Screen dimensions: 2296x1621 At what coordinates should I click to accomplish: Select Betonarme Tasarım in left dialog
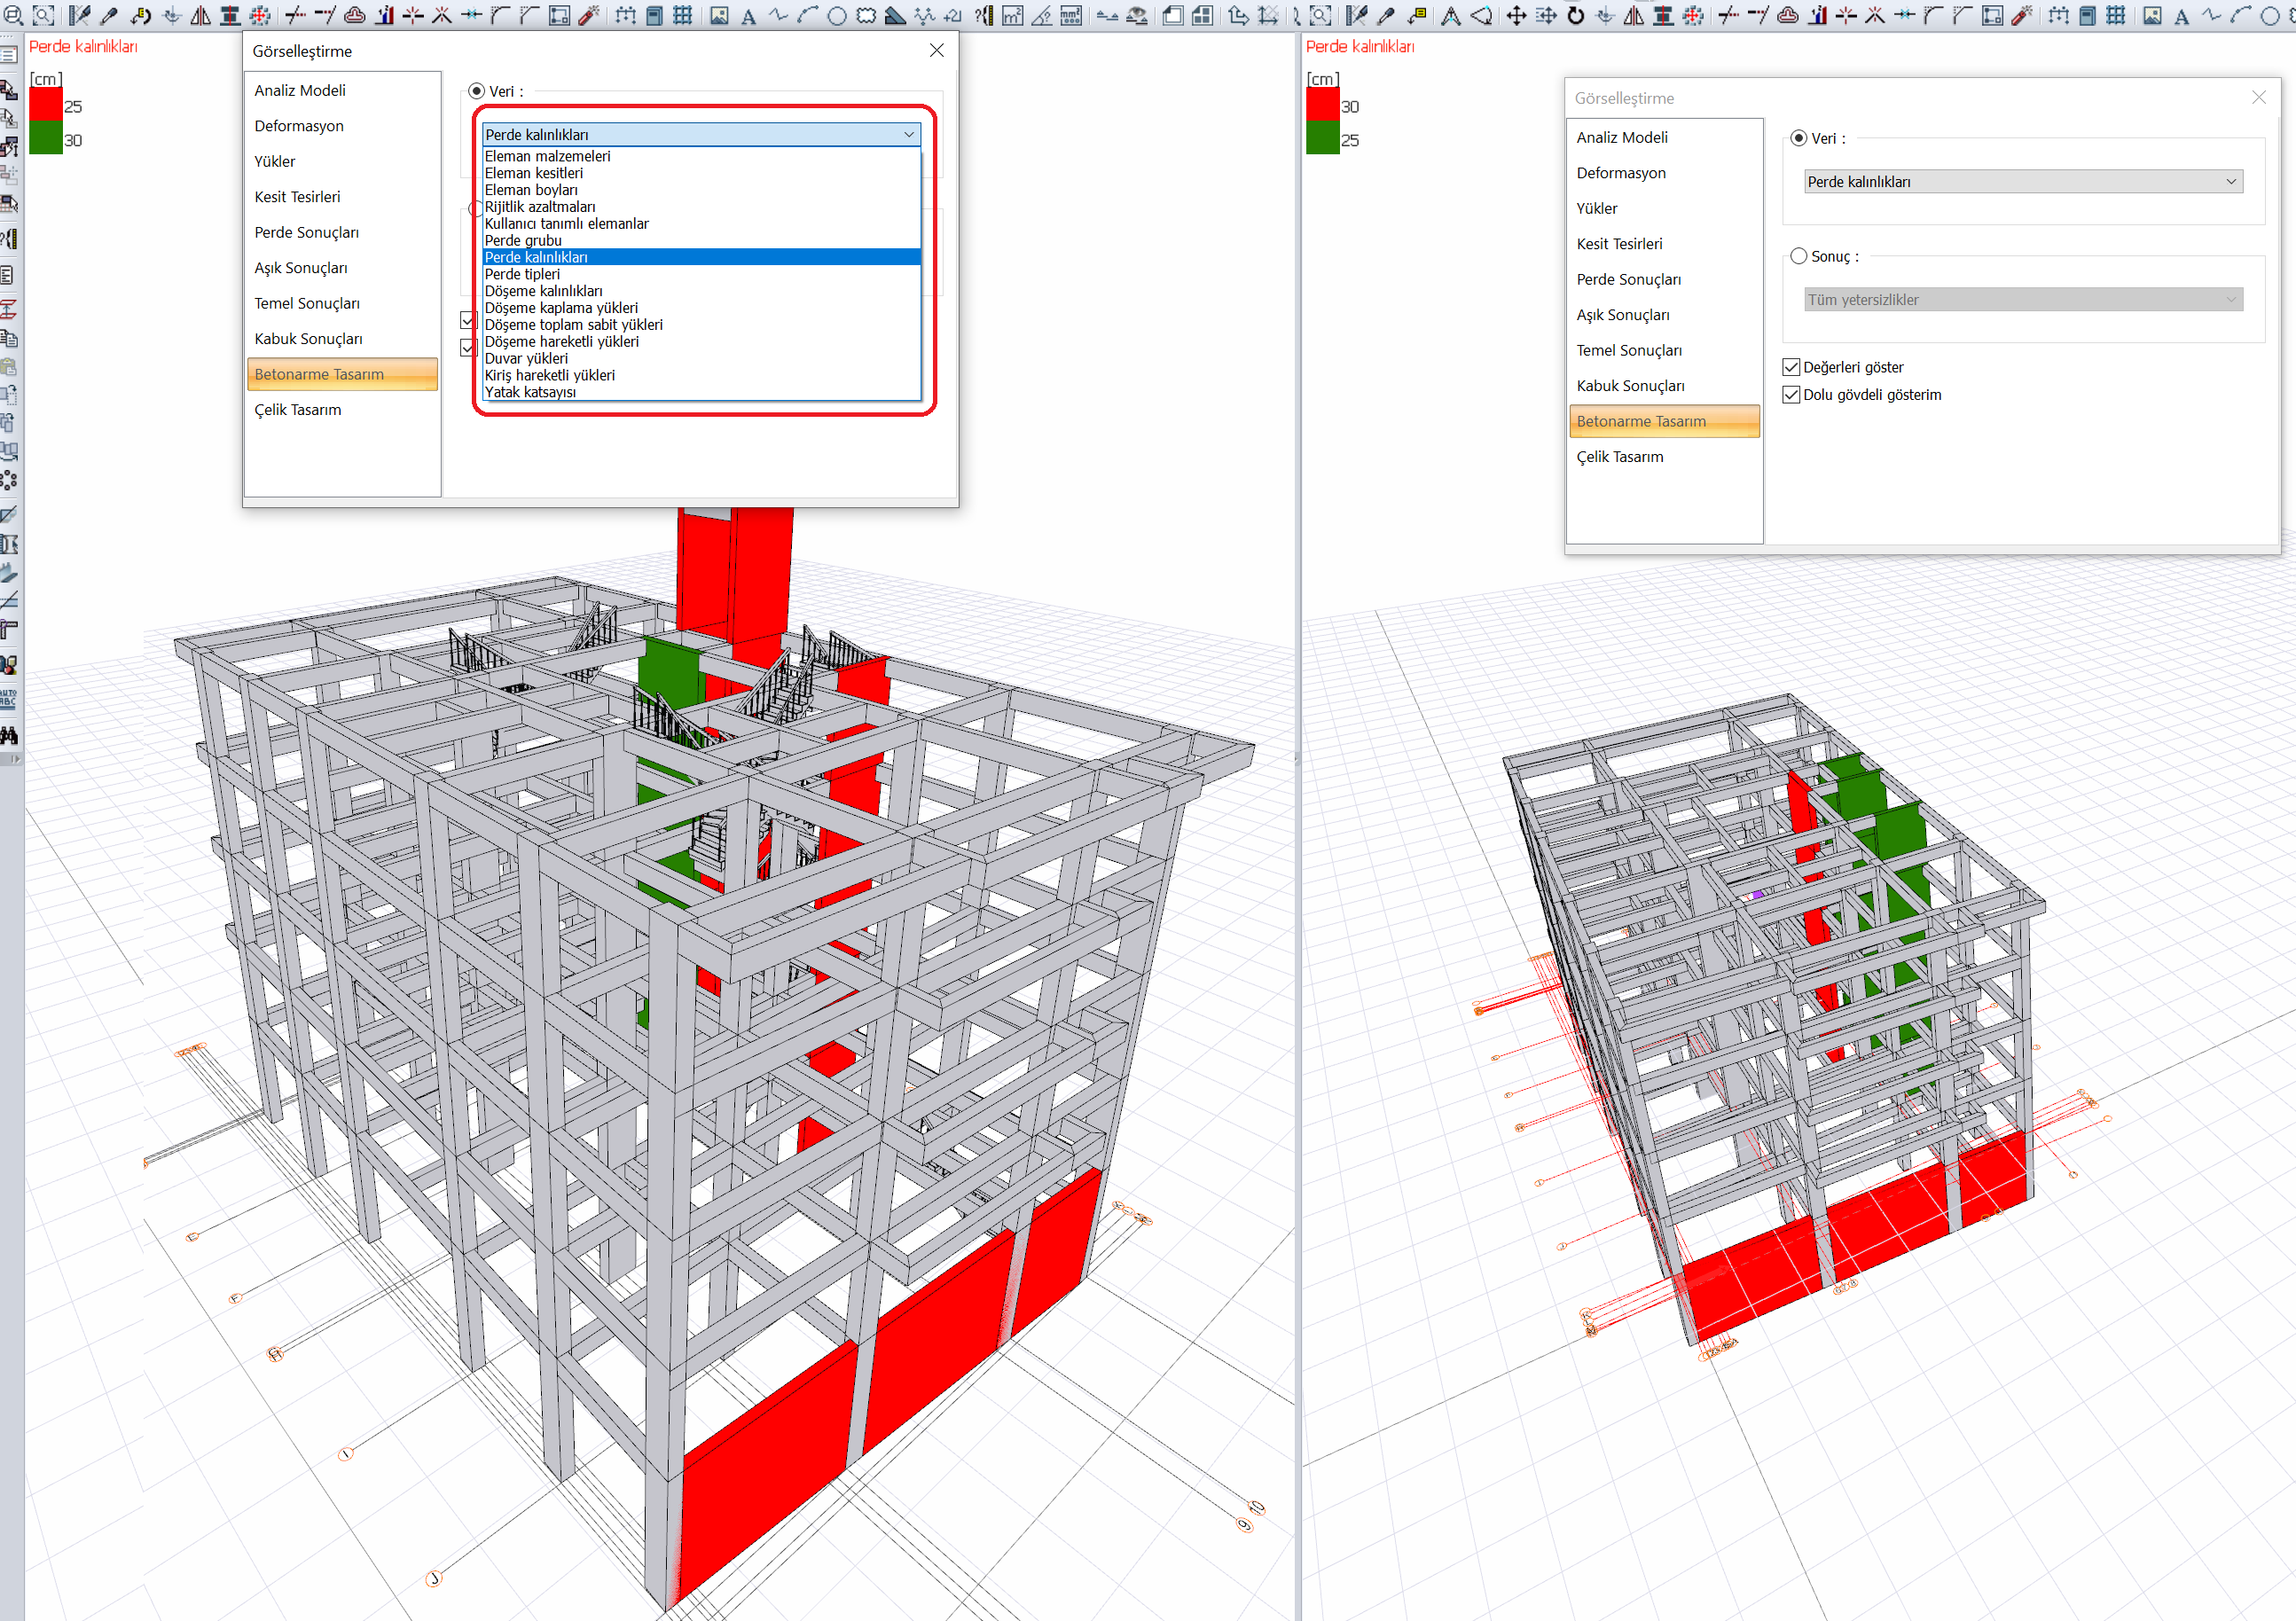(342, 374)
